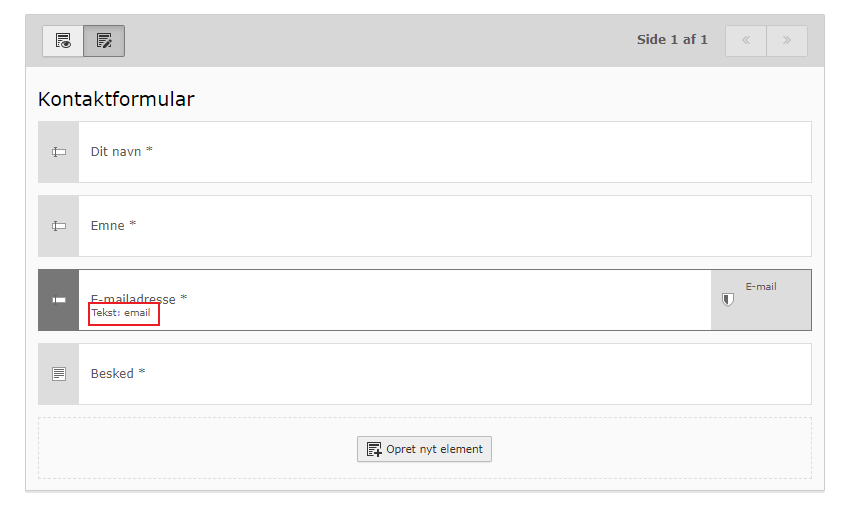Screen dimensions: 846x517
Task: Click the dashed new element area
Action: (x=200, y=448)
